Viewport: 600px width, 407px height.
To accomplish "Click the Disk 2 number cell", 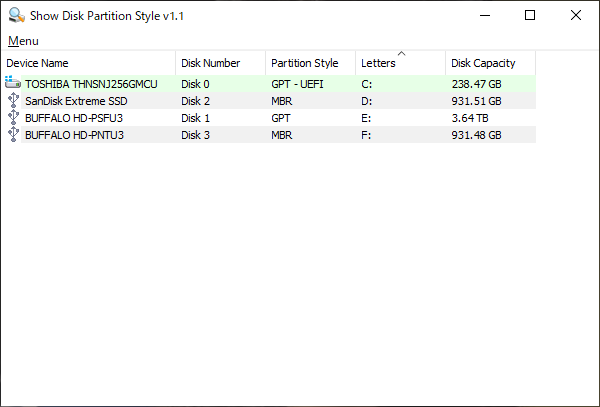I will click(x=196, y=101).
